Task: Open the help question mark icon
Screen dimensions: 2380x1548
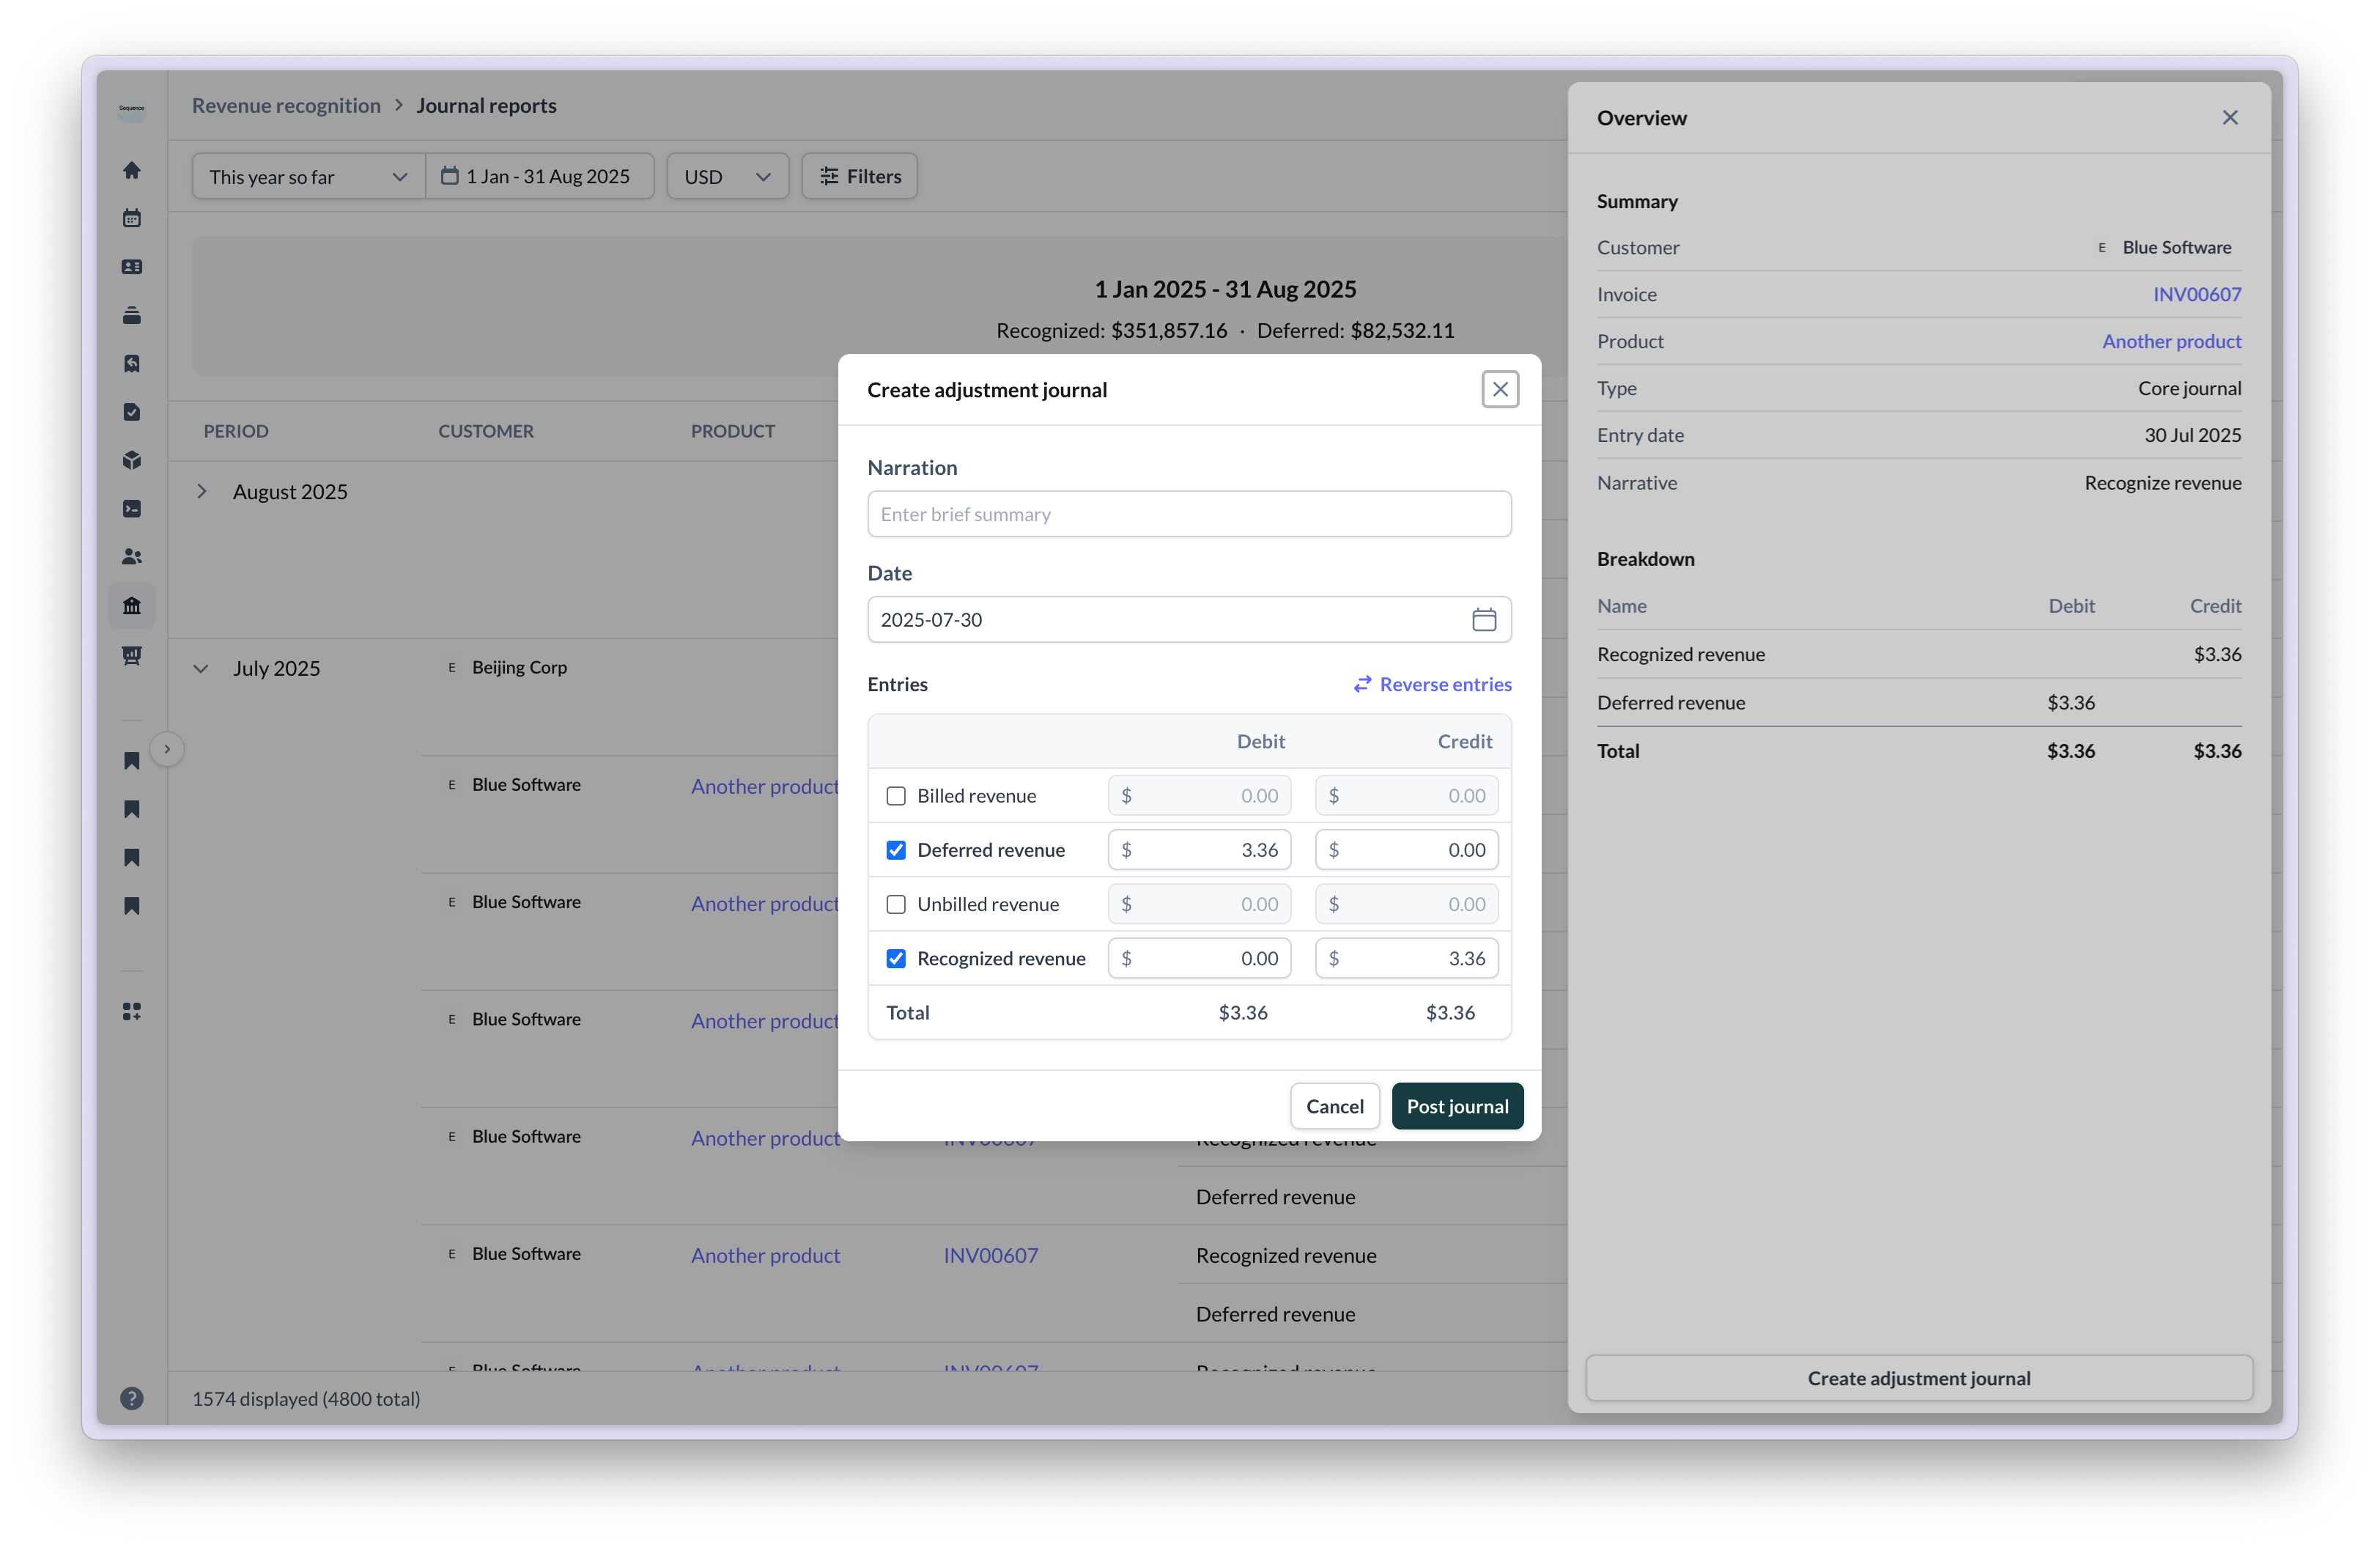Action: [131, 1398]
